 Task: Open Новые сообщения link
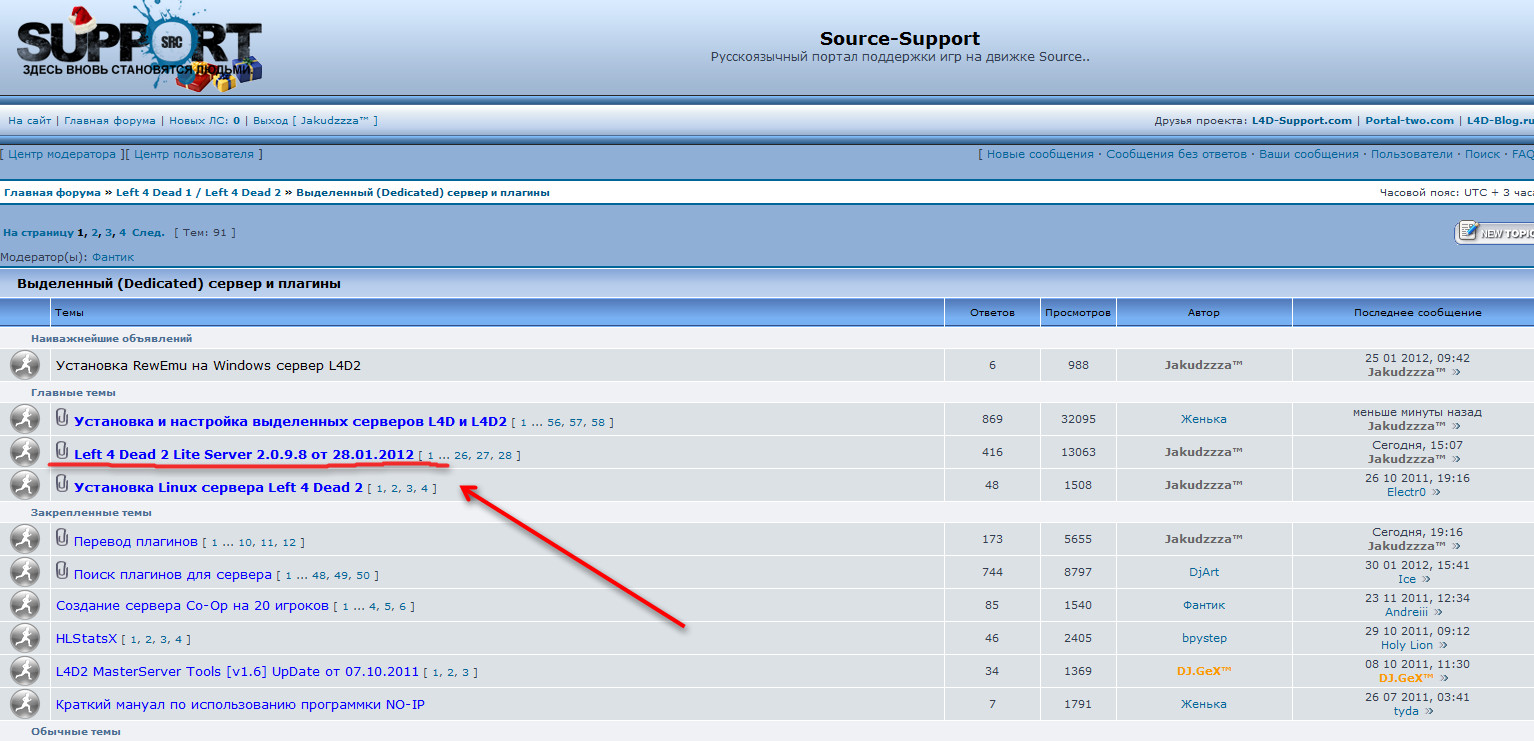pos(1040,154)
